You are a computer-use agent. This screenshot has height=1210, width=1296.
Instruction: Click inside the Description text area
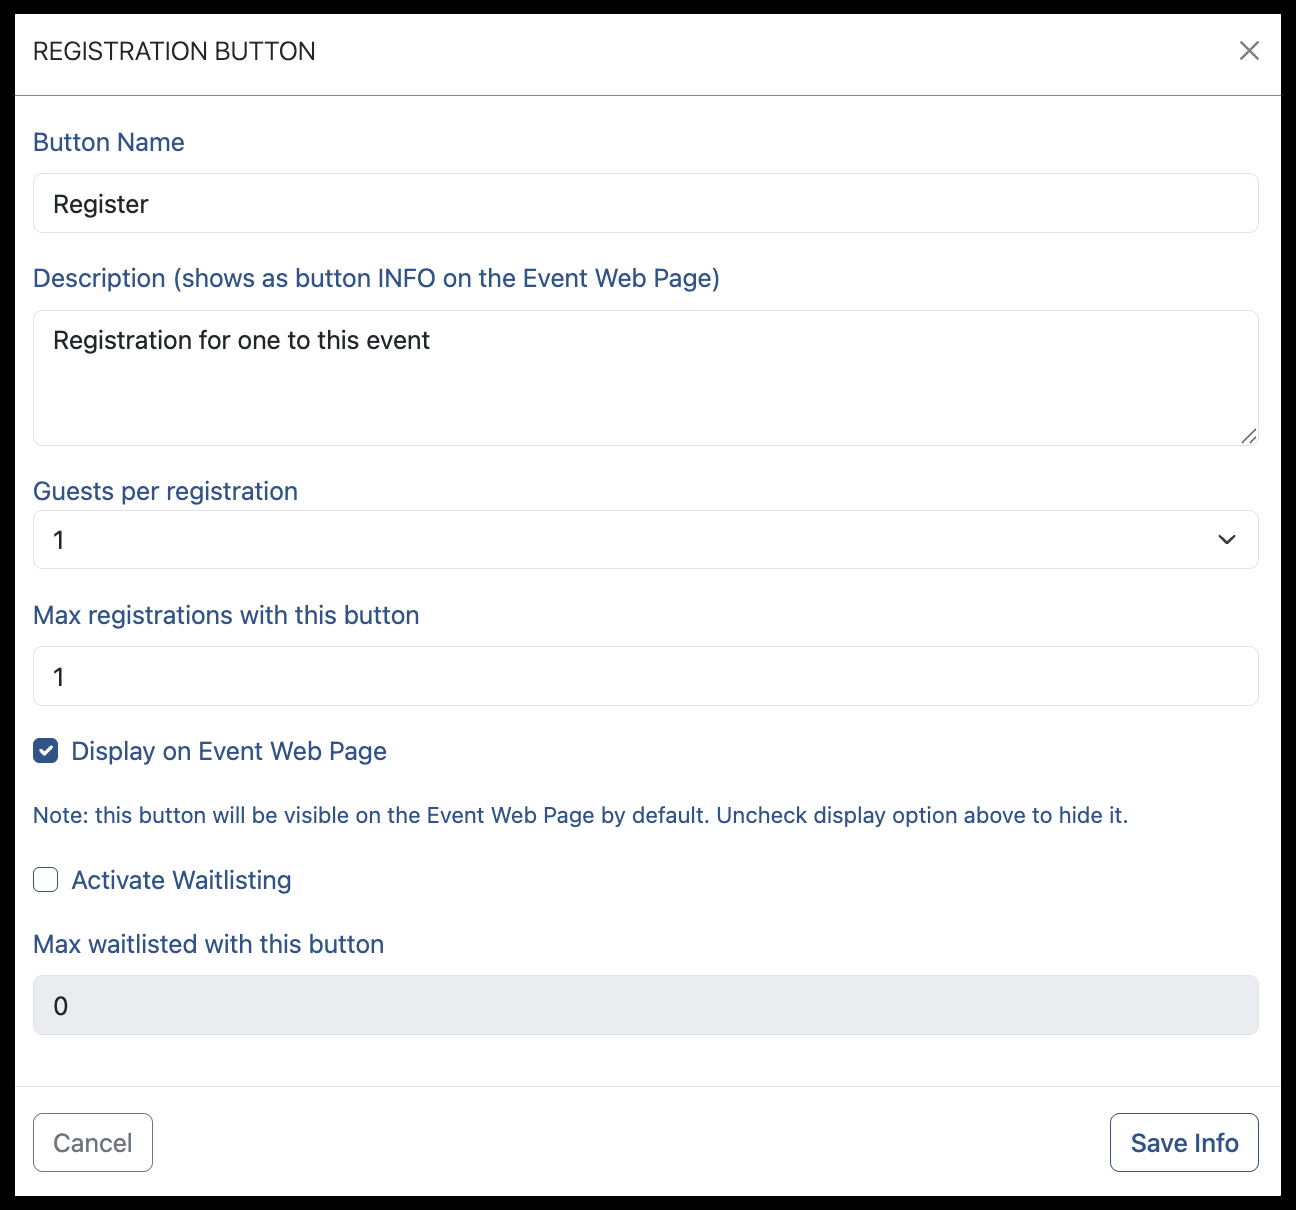[x=646, y=378]
